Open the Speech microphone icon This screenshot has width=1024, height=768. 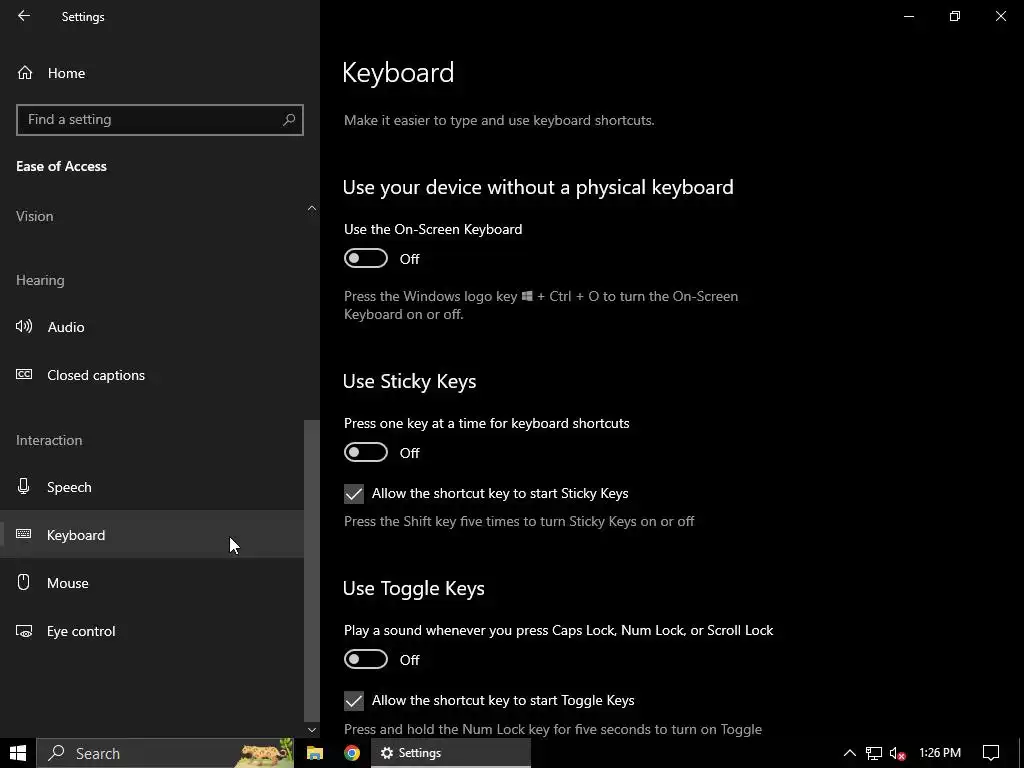(x=25, y=487)
